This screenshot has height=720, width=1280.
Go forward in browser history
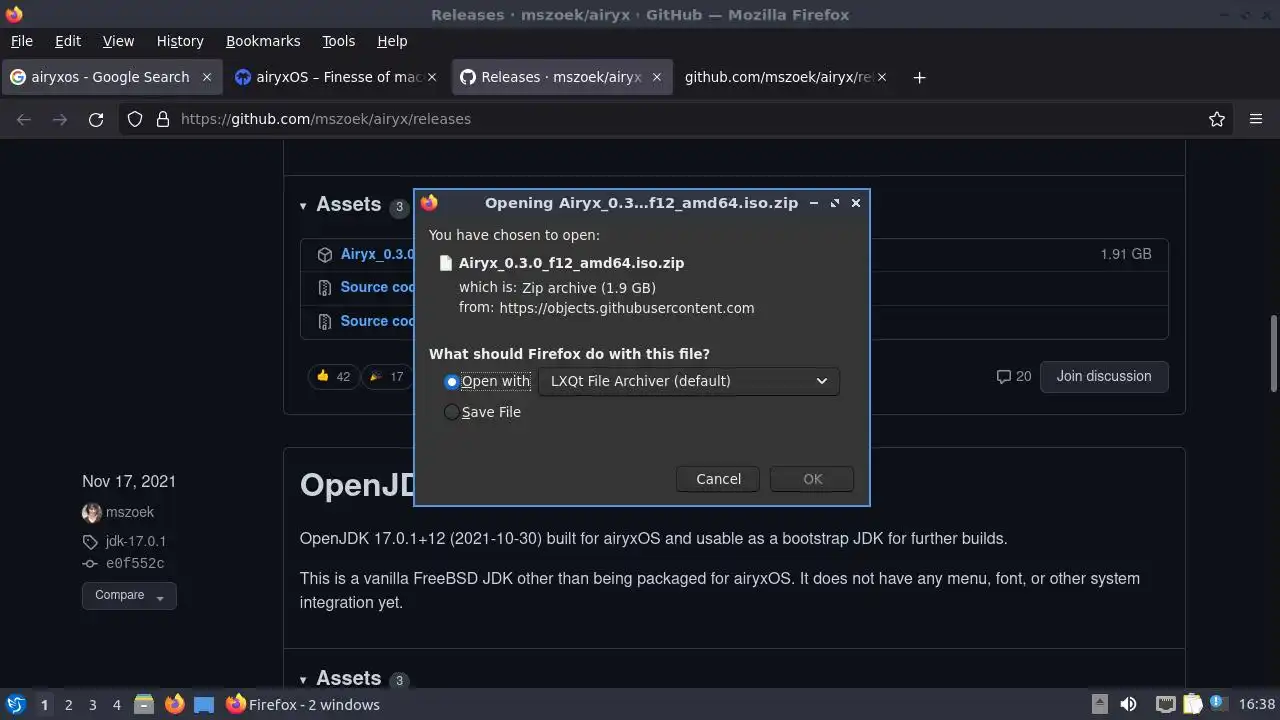60,119
